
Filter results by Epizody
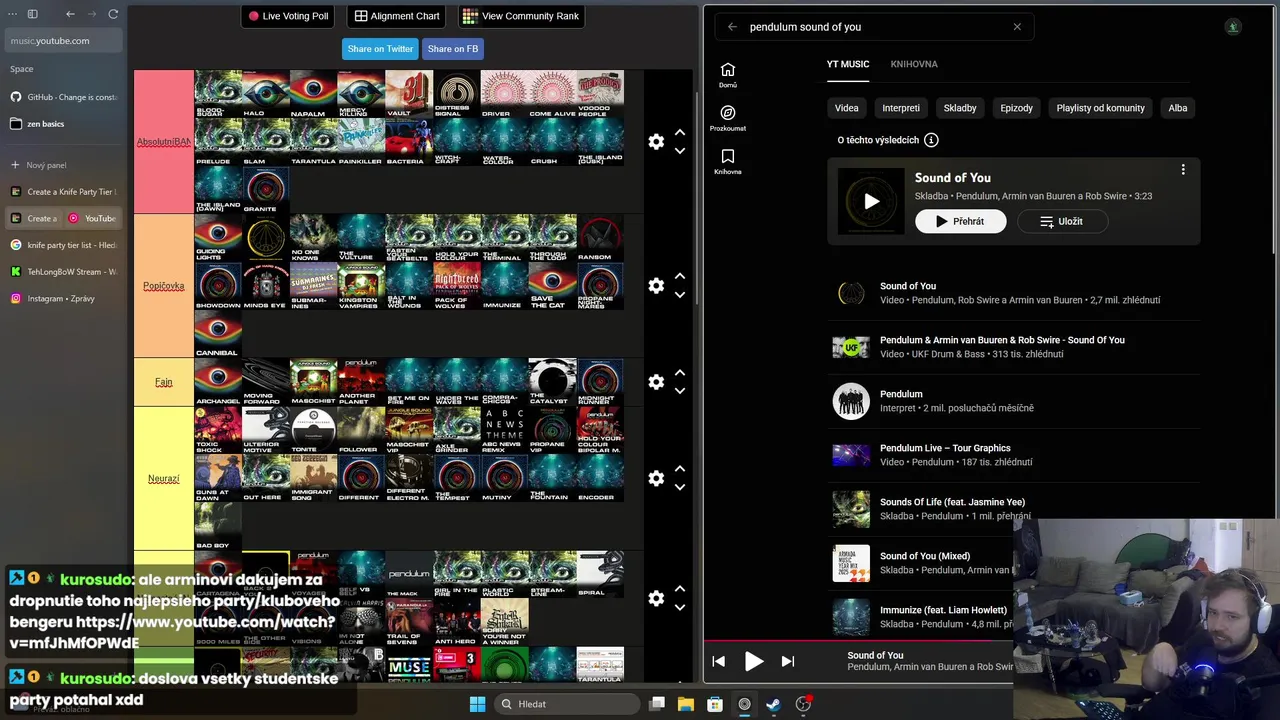[x=1017, y=108]
